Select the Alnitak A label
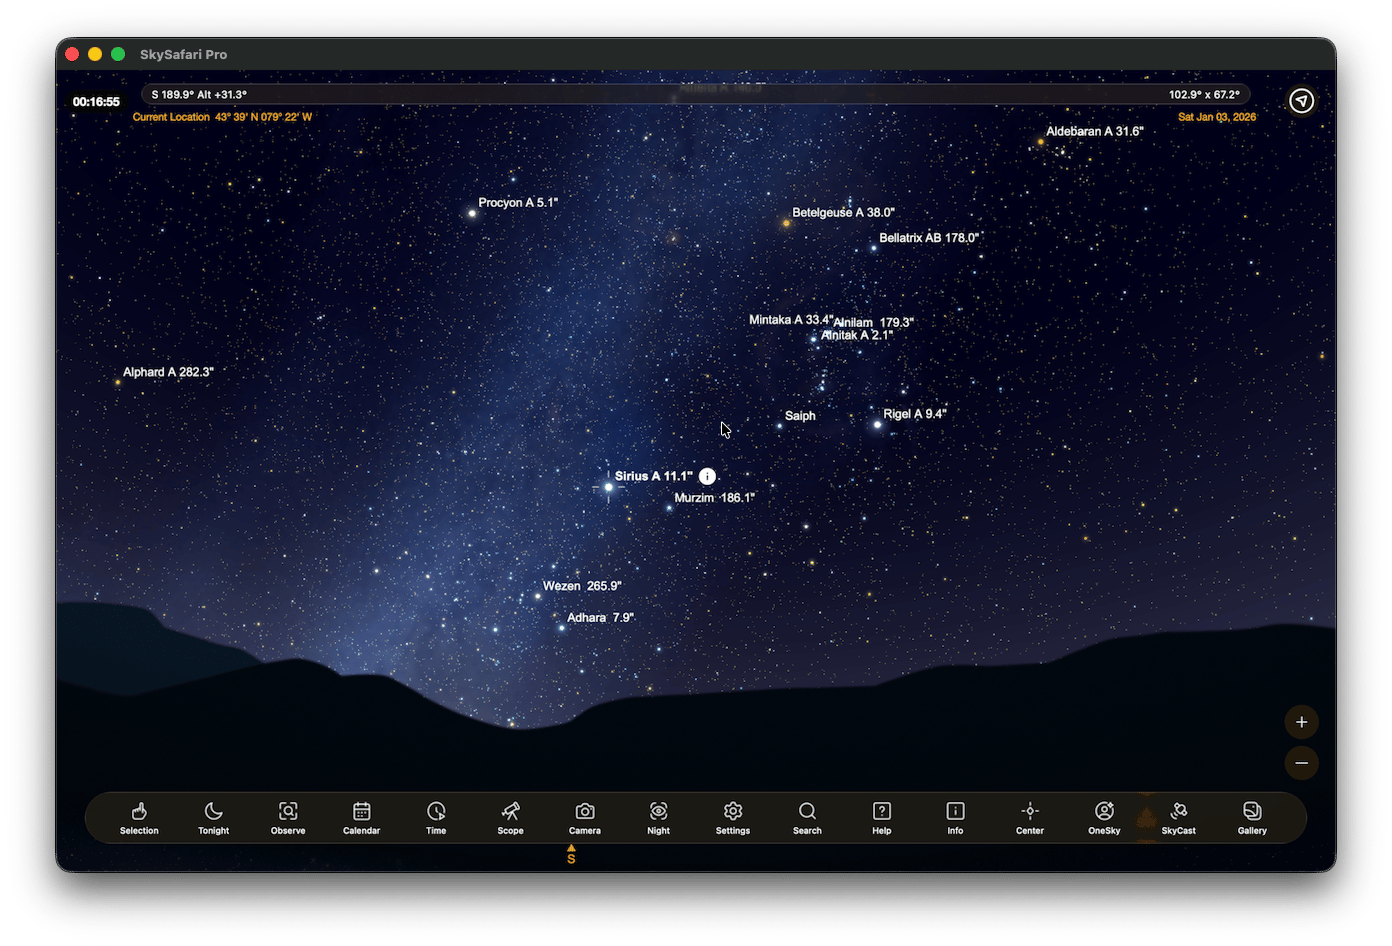 (857, 336)
